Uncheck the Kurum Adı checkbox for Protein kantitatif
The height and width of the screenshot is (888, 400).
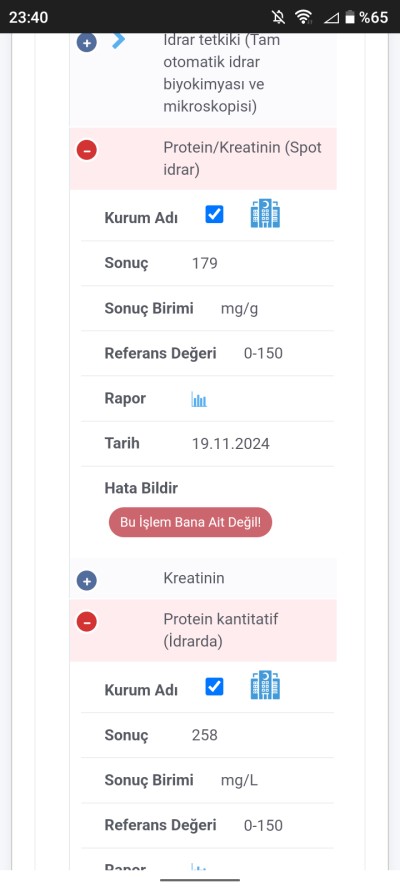(x=214, y=686)
